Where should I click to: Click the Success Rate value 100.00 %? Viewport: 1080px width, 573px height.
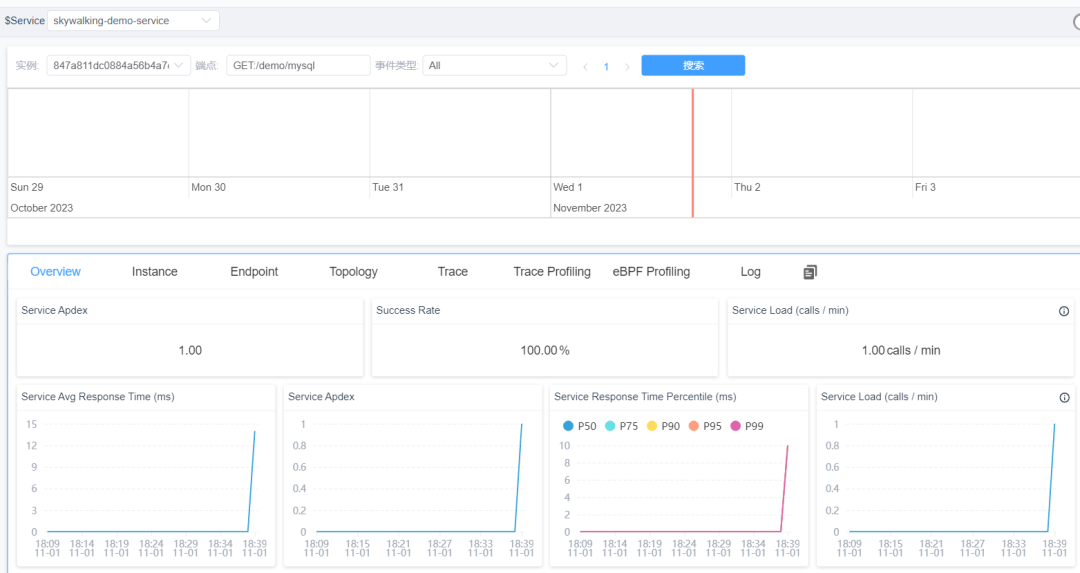click(x=545, y=351)
